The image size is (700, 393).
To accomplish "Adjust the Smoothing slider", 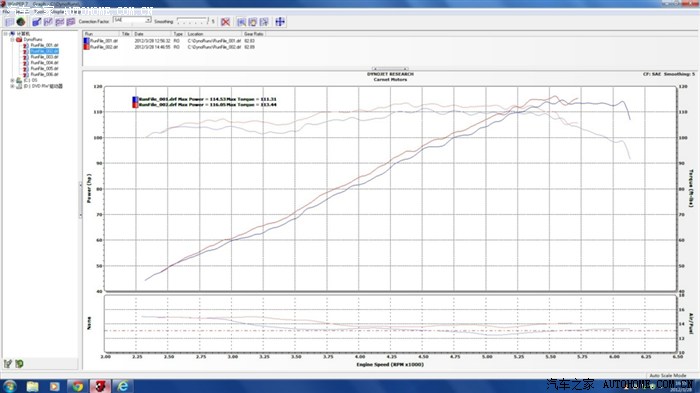I will click(192, 21).
